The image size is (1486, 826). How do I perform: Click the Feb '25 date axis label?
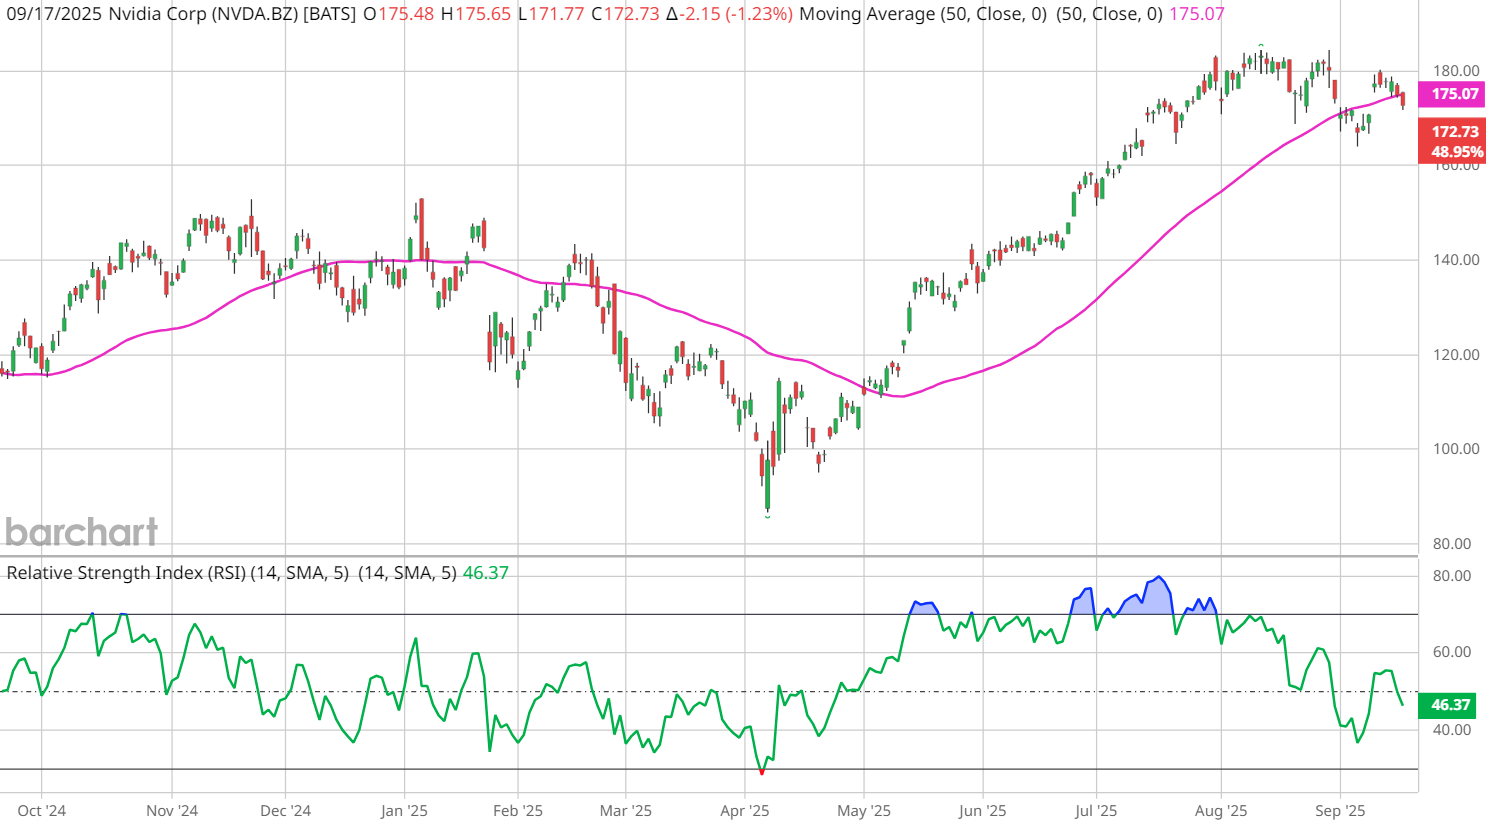click(518, 811)
